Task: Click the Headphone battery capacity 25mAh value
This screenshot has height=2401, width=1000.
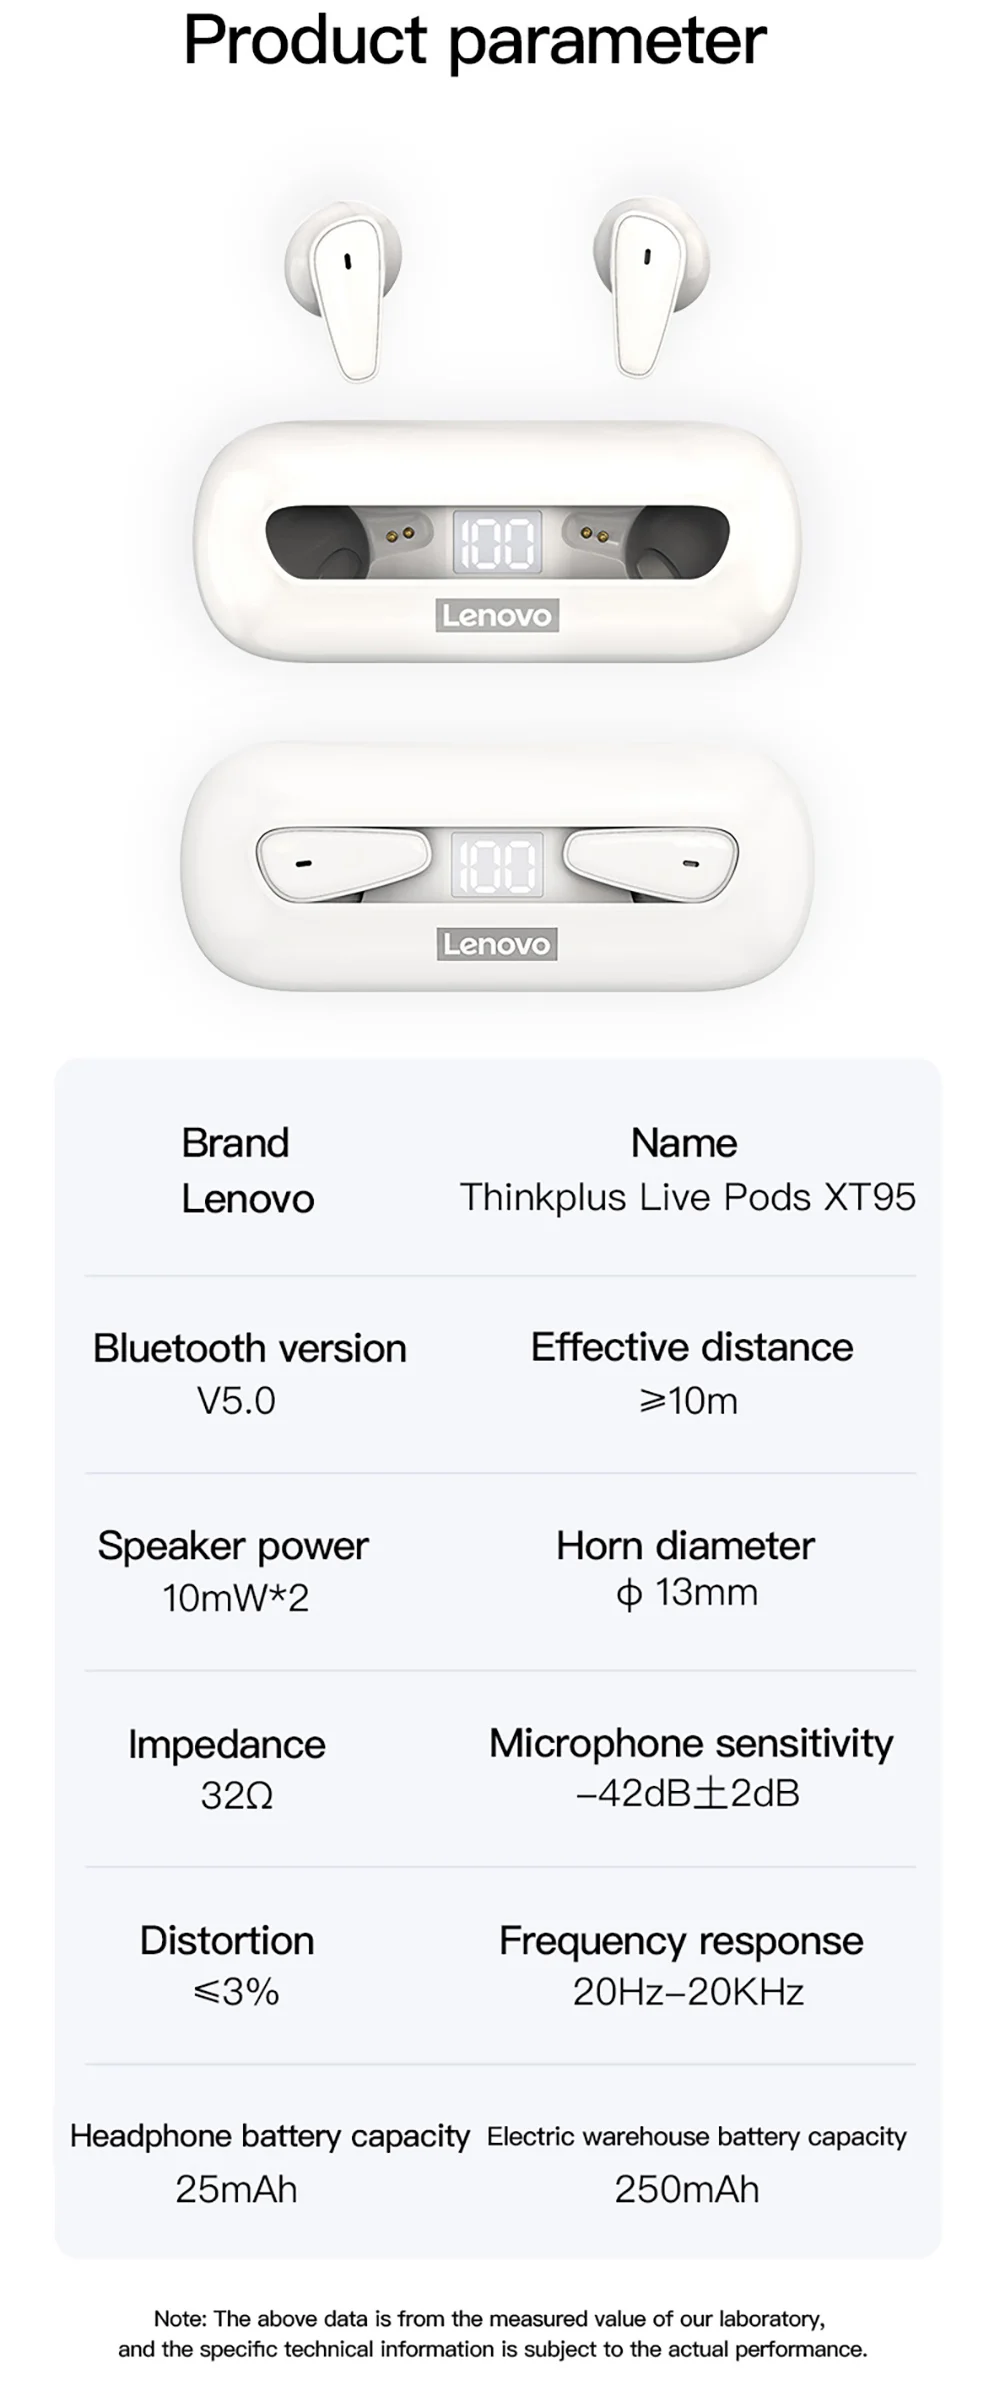Action: click(236, 2190)
